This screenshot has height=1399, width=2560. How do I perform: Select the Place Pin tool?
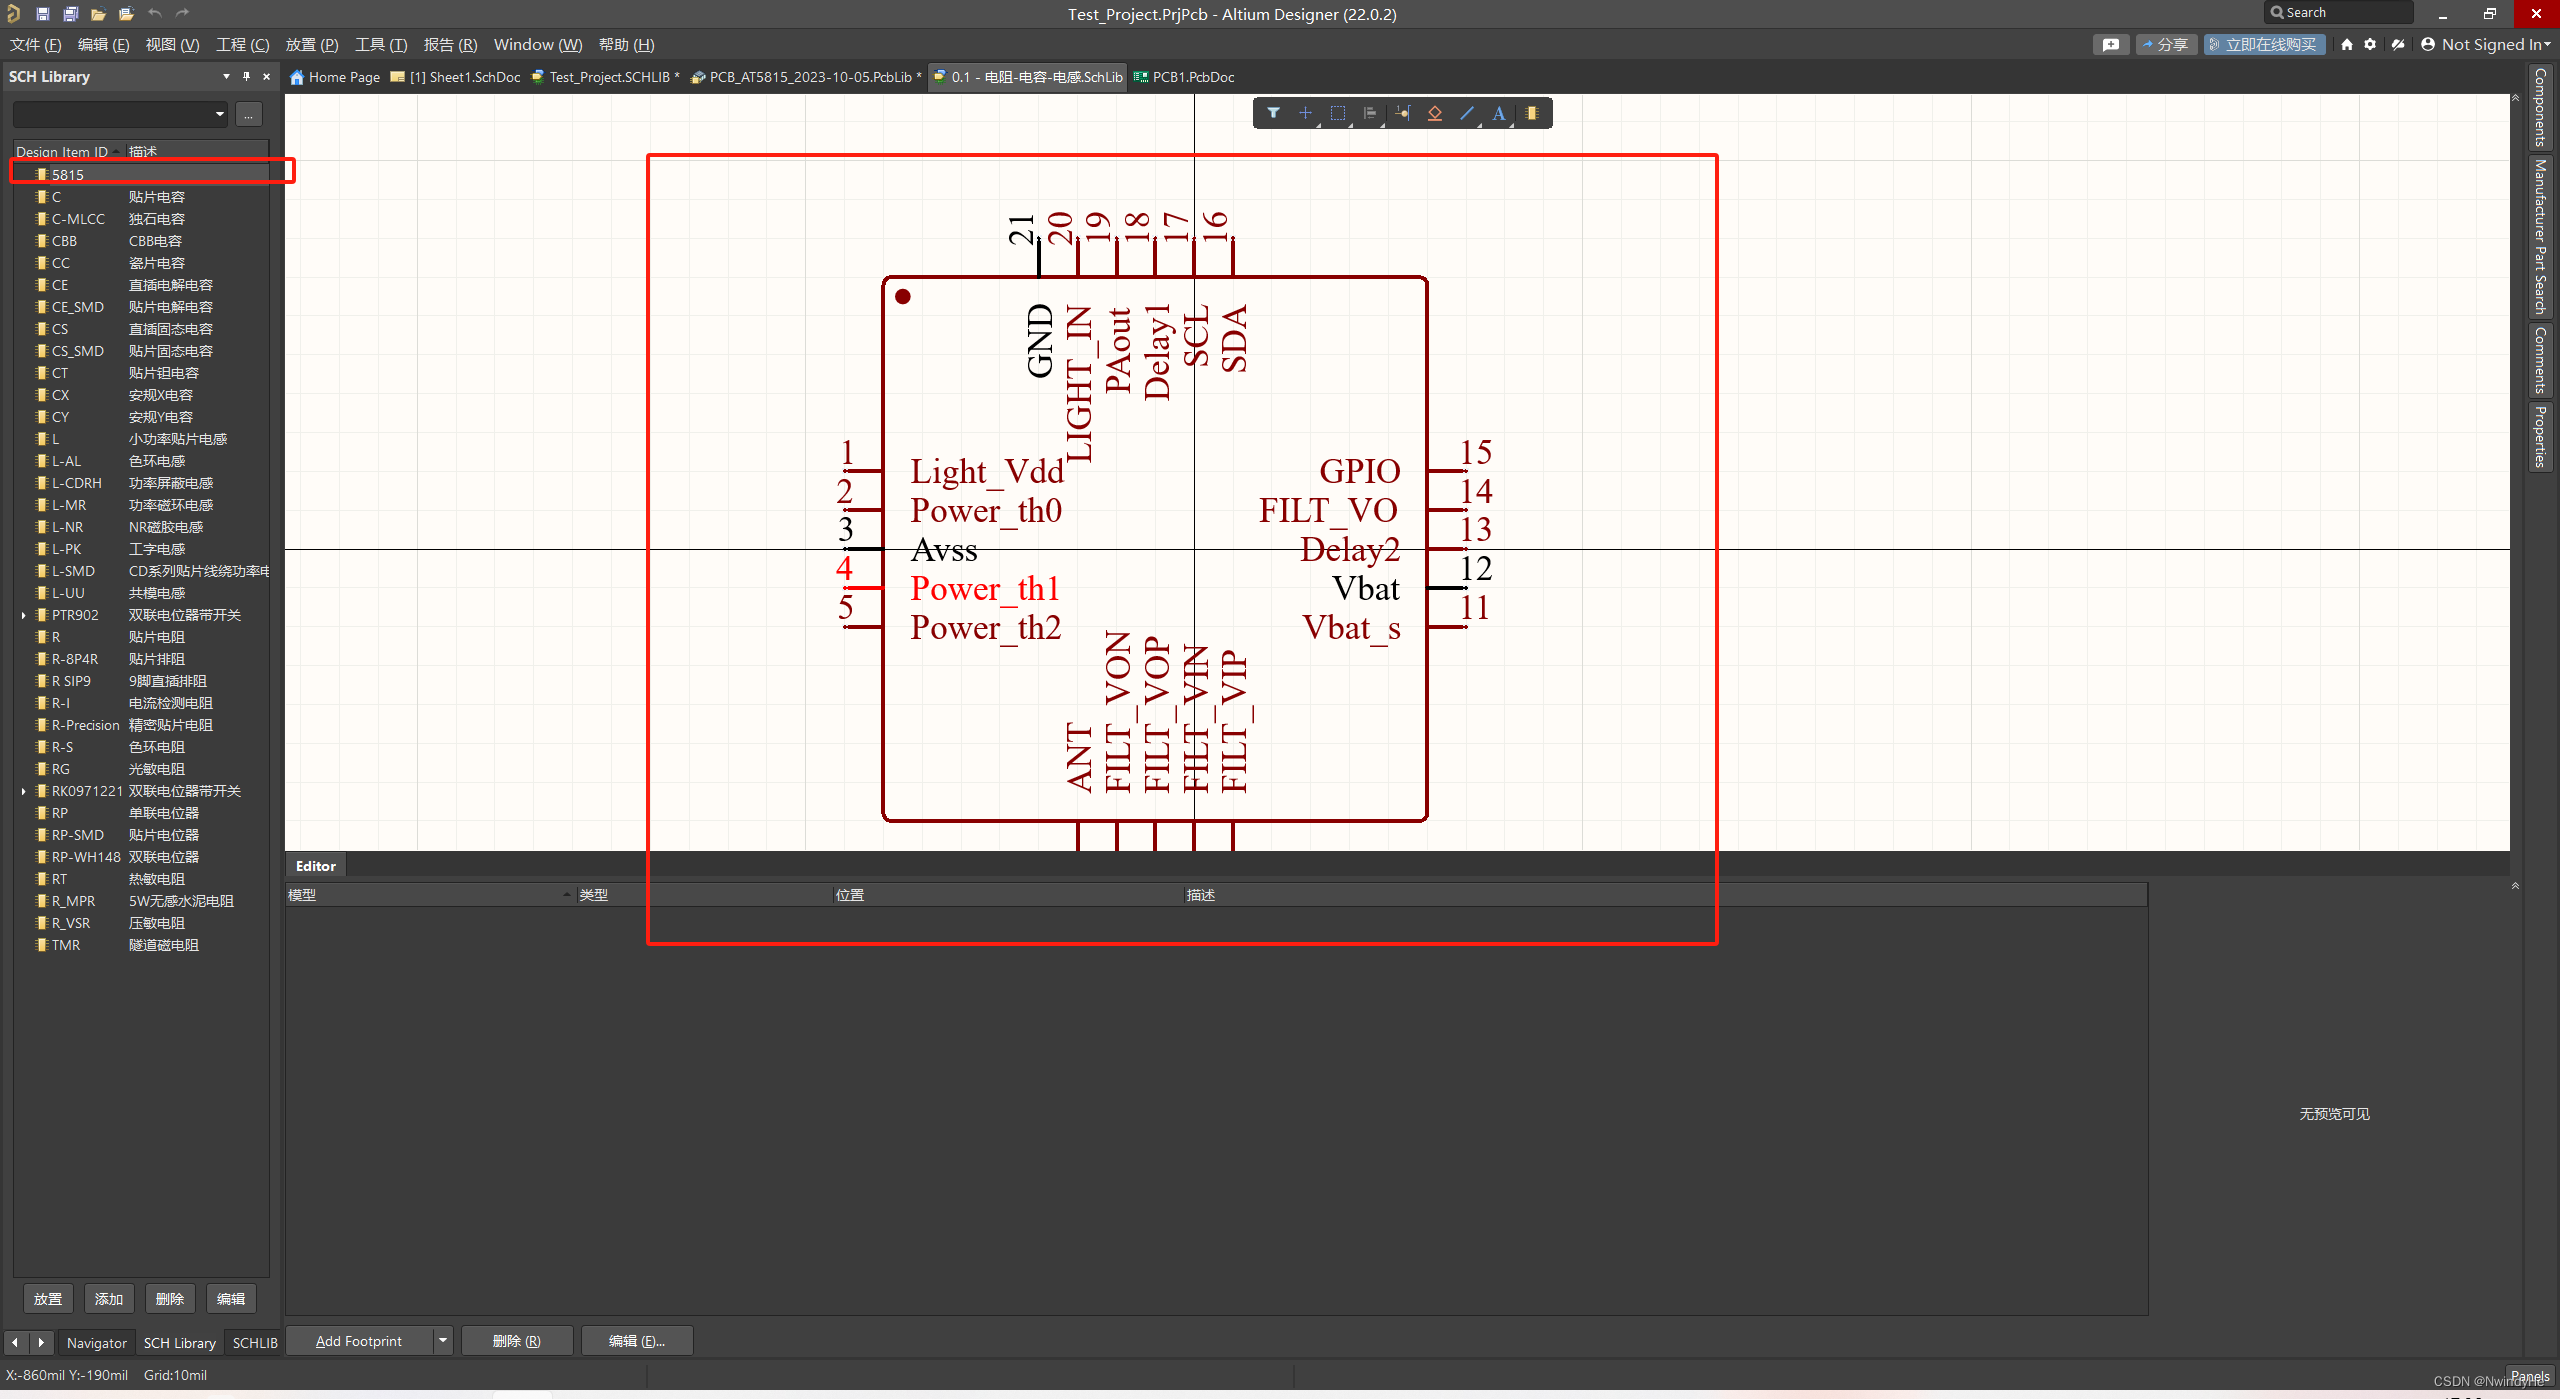tap(1402, 113)
